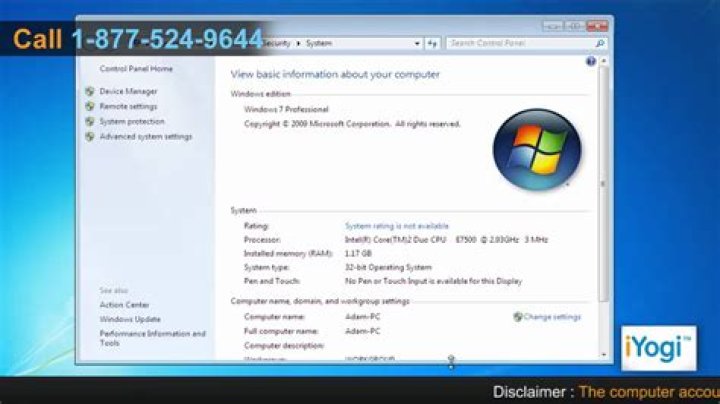The height and width of the screenshot is (404, 720).
Task: Click the shield icon beside Advanced system settings
Action: click(90, 136)
